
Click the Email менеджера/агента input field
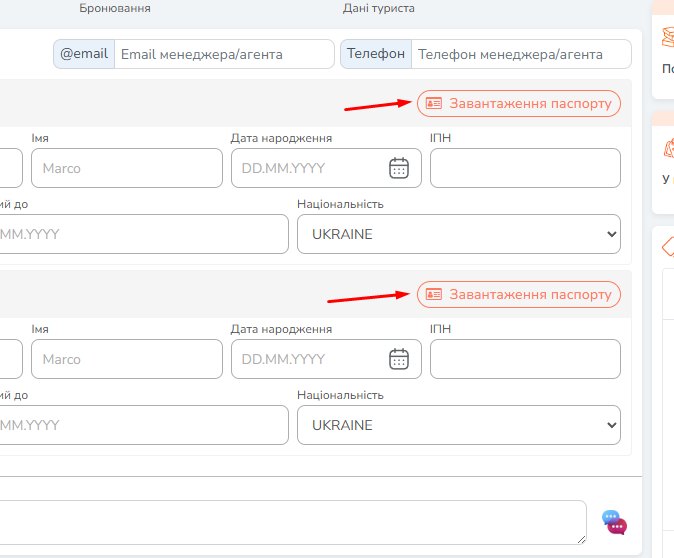[x=224, y=54]
